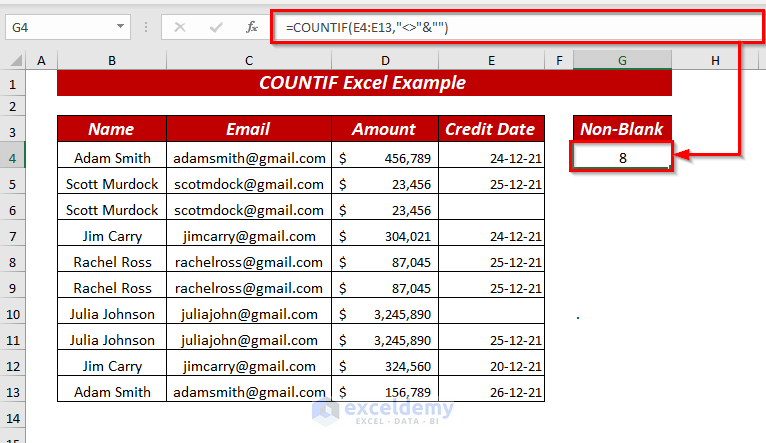Open the Name Box dropdown arrow
The width and height of the screenshot is (766, 443).
pyautogui.click(x=120, y=26)
